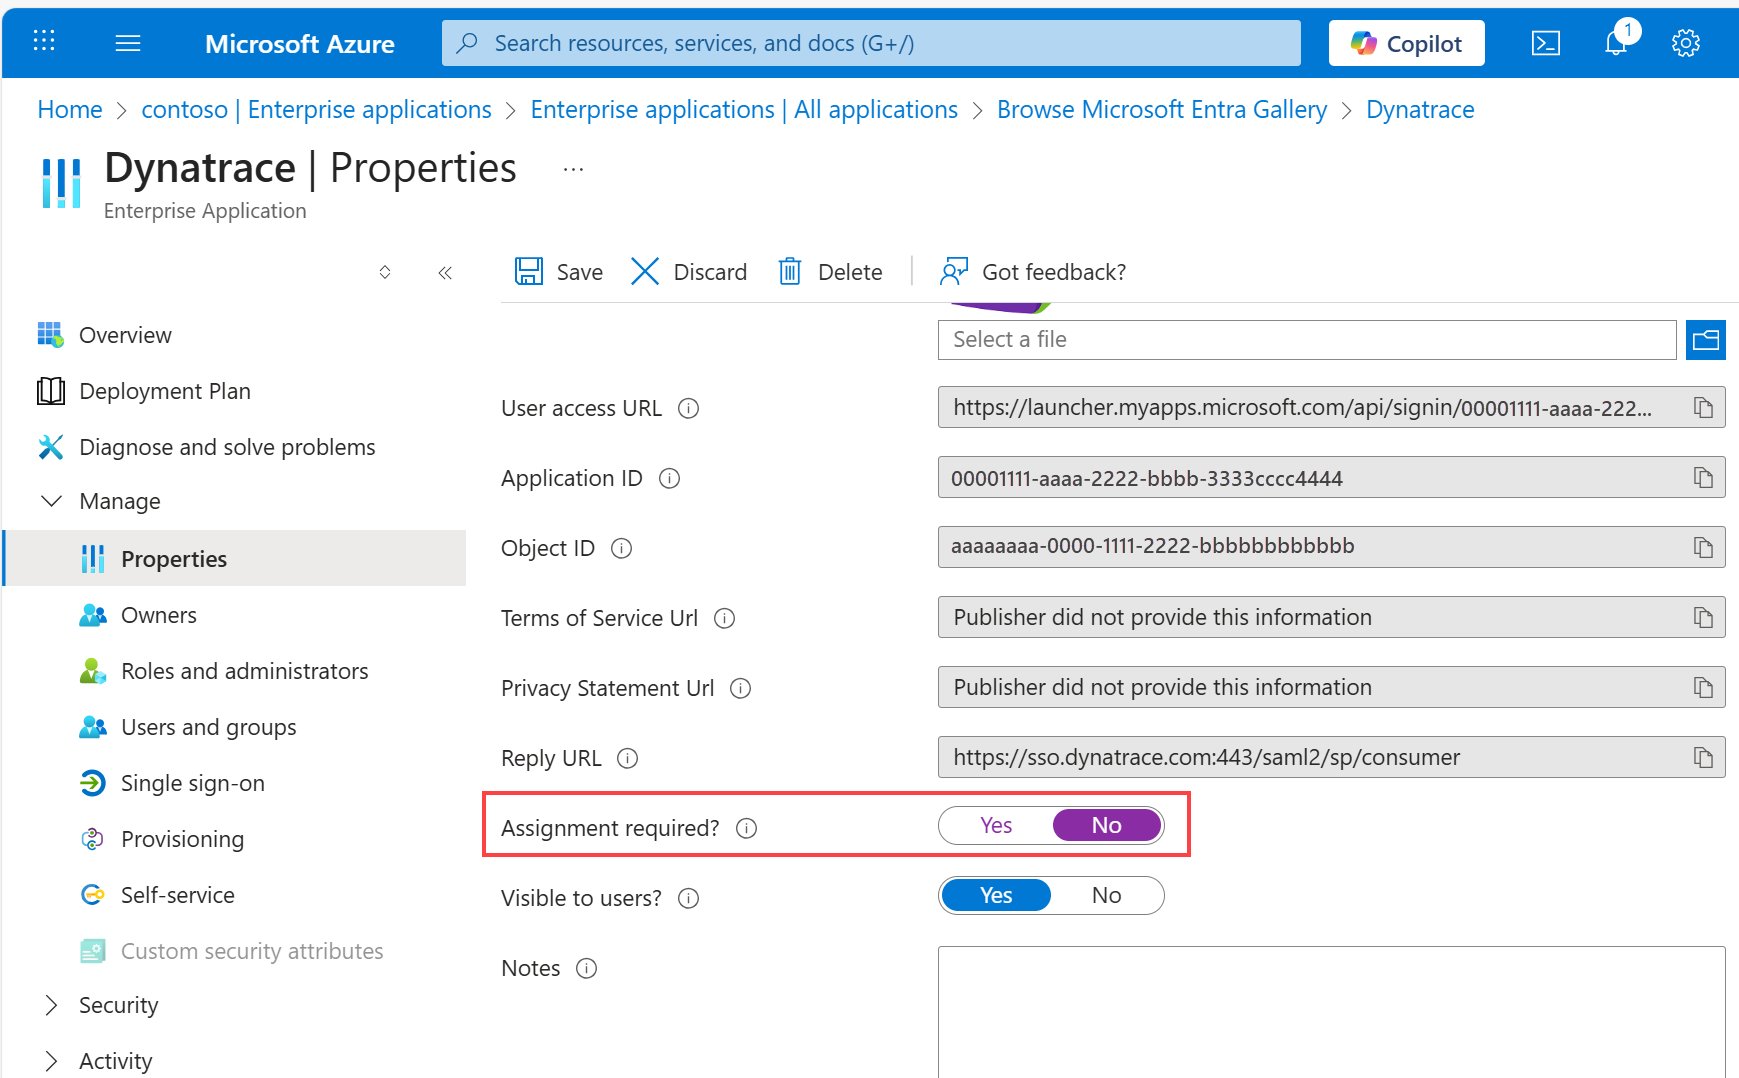Click inside the Notes text area
Screen dimensions: 1739x1078
pos(1331,1012)
